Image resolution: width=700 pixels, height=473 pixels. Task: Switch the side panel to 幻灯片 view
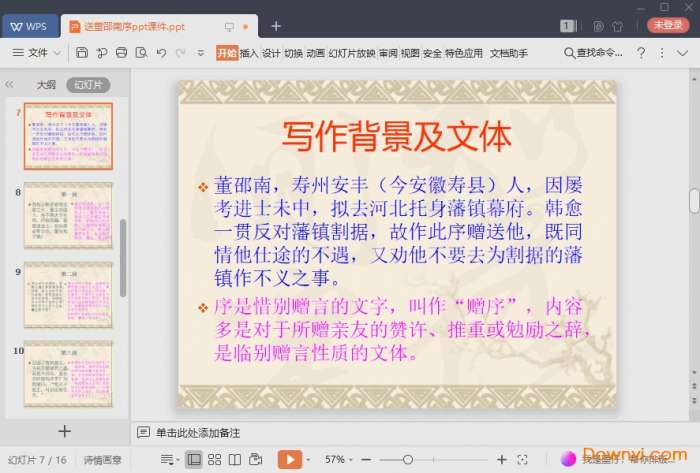[88, 85]
